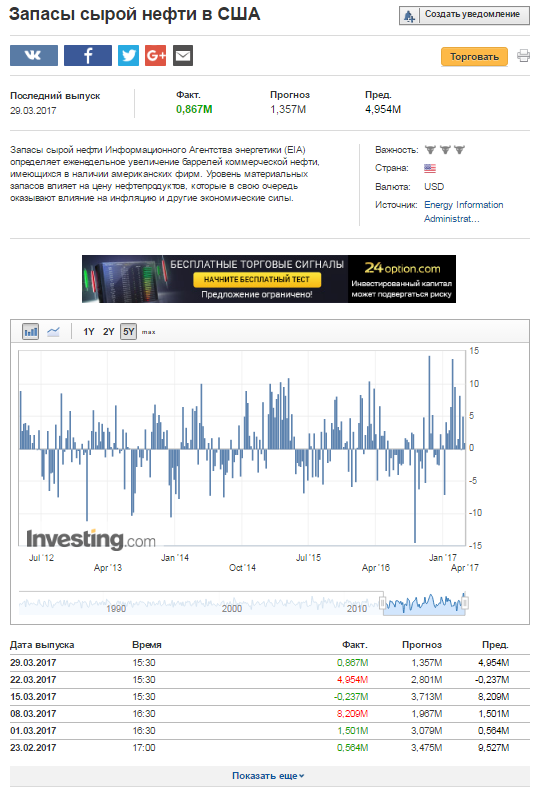Share the page on Facebook
This screenshot has height=796, width=540.
tap(88, 55)
